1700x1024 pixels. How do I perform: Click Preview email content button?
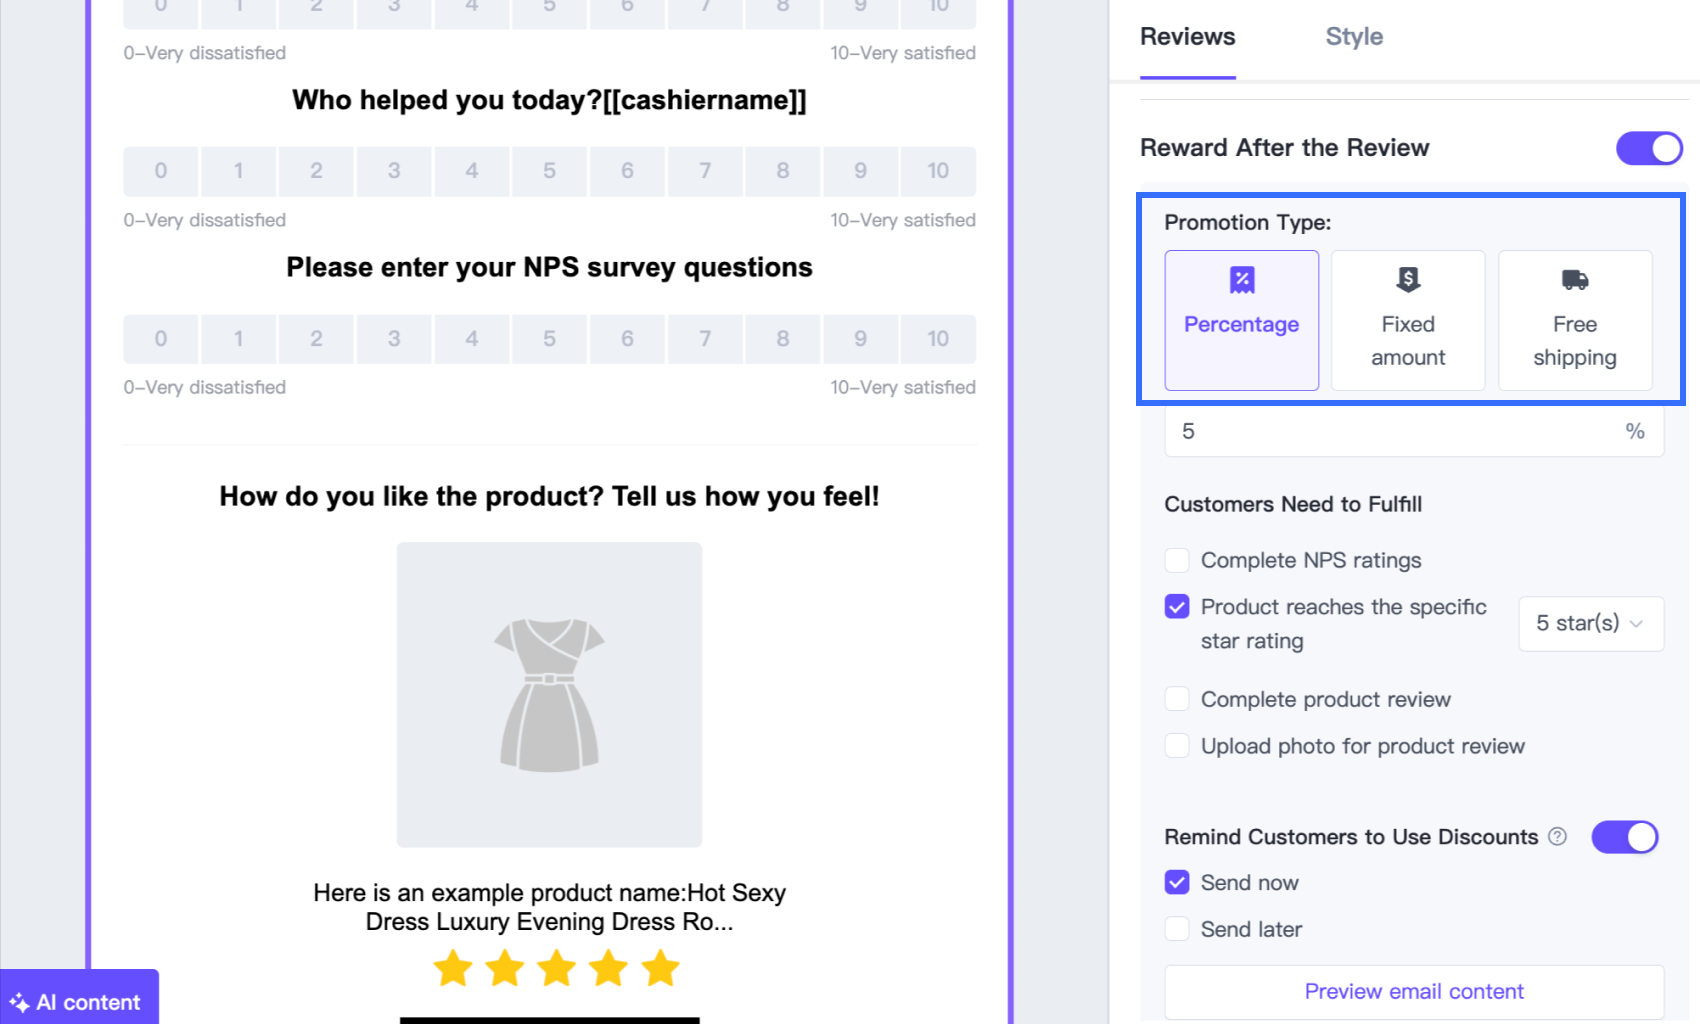(x=1413, y=991)
